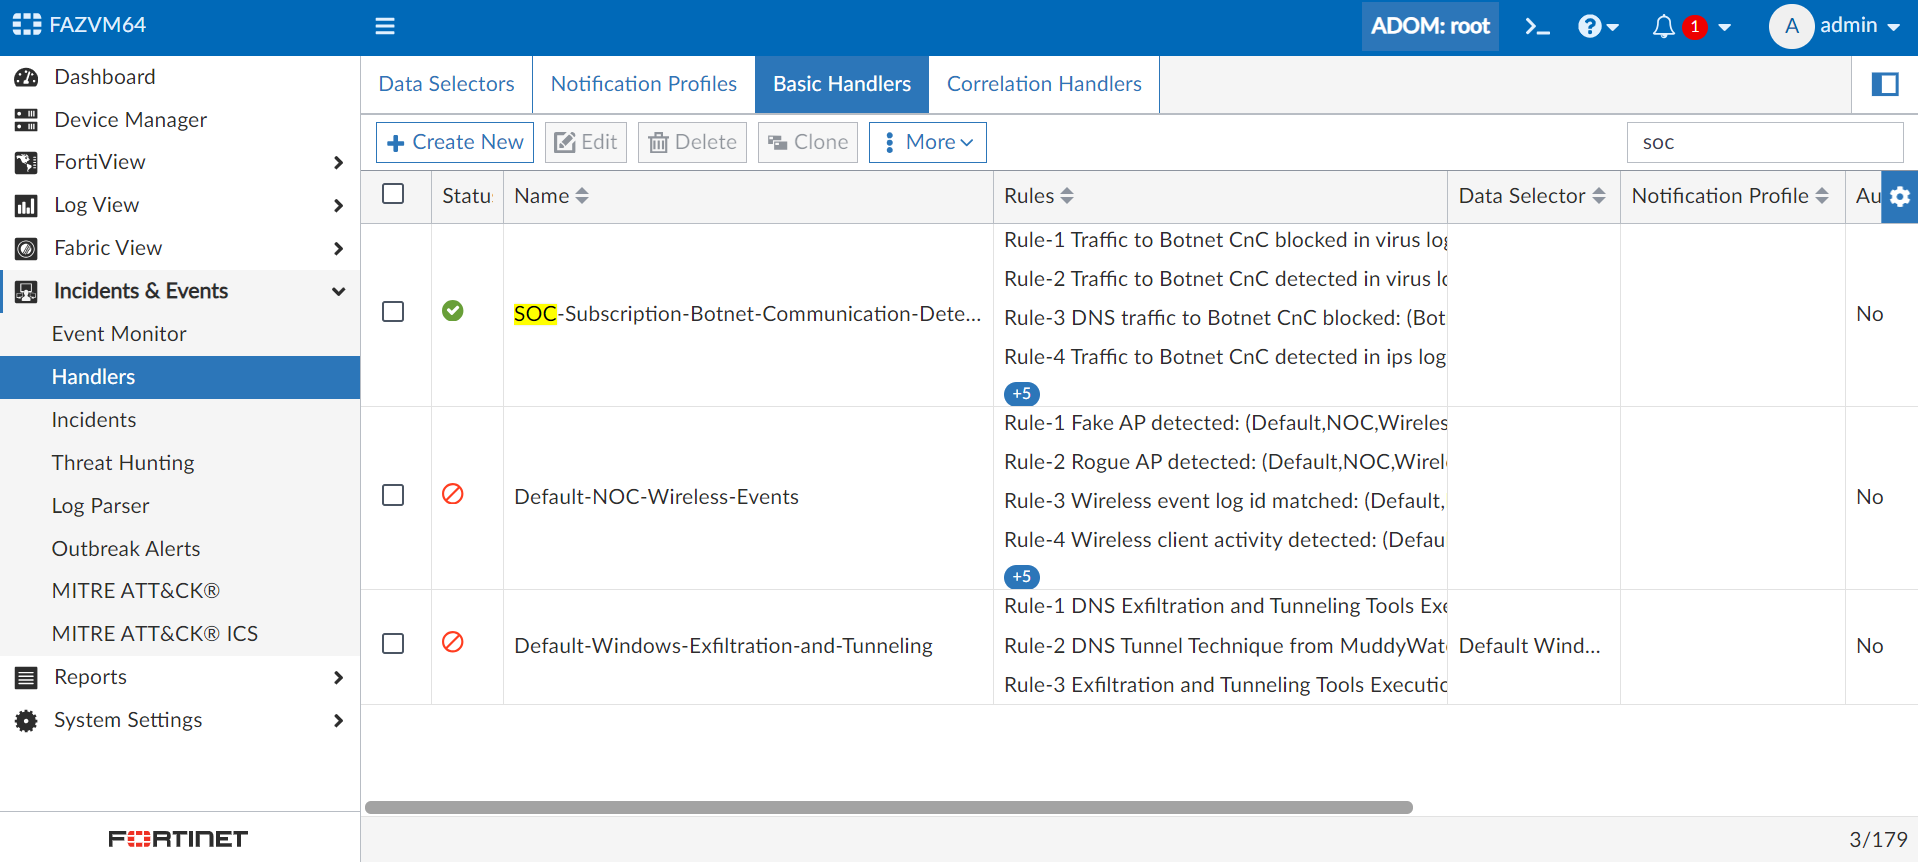Click the Dashboard icon in sidebar
Viewport: 1918px width, 862px height.
pos(27,78)
